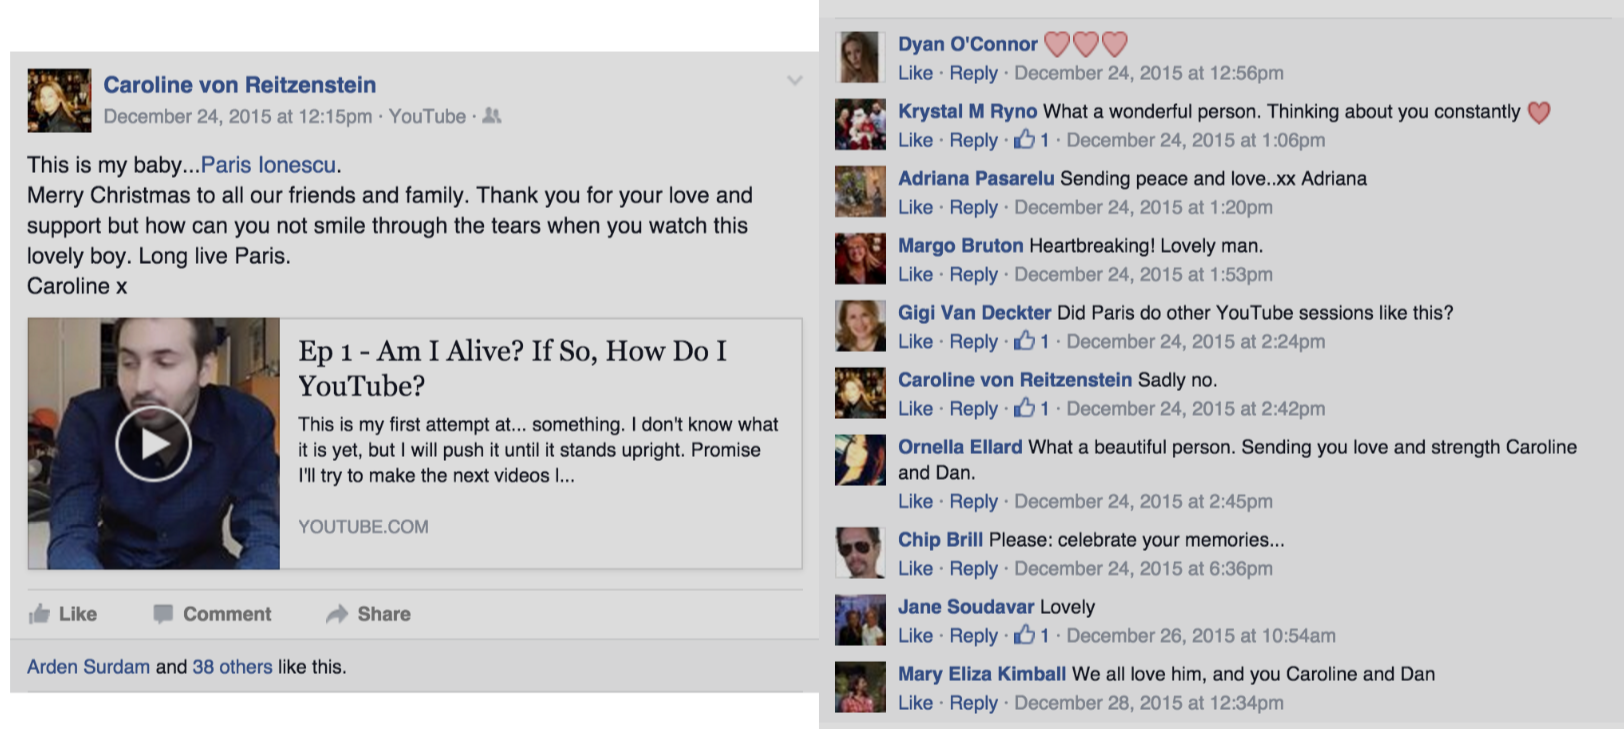Click the Comment speech bubble icon
The width and height of the screenshot is (1624, 729).
click(163, 613)
